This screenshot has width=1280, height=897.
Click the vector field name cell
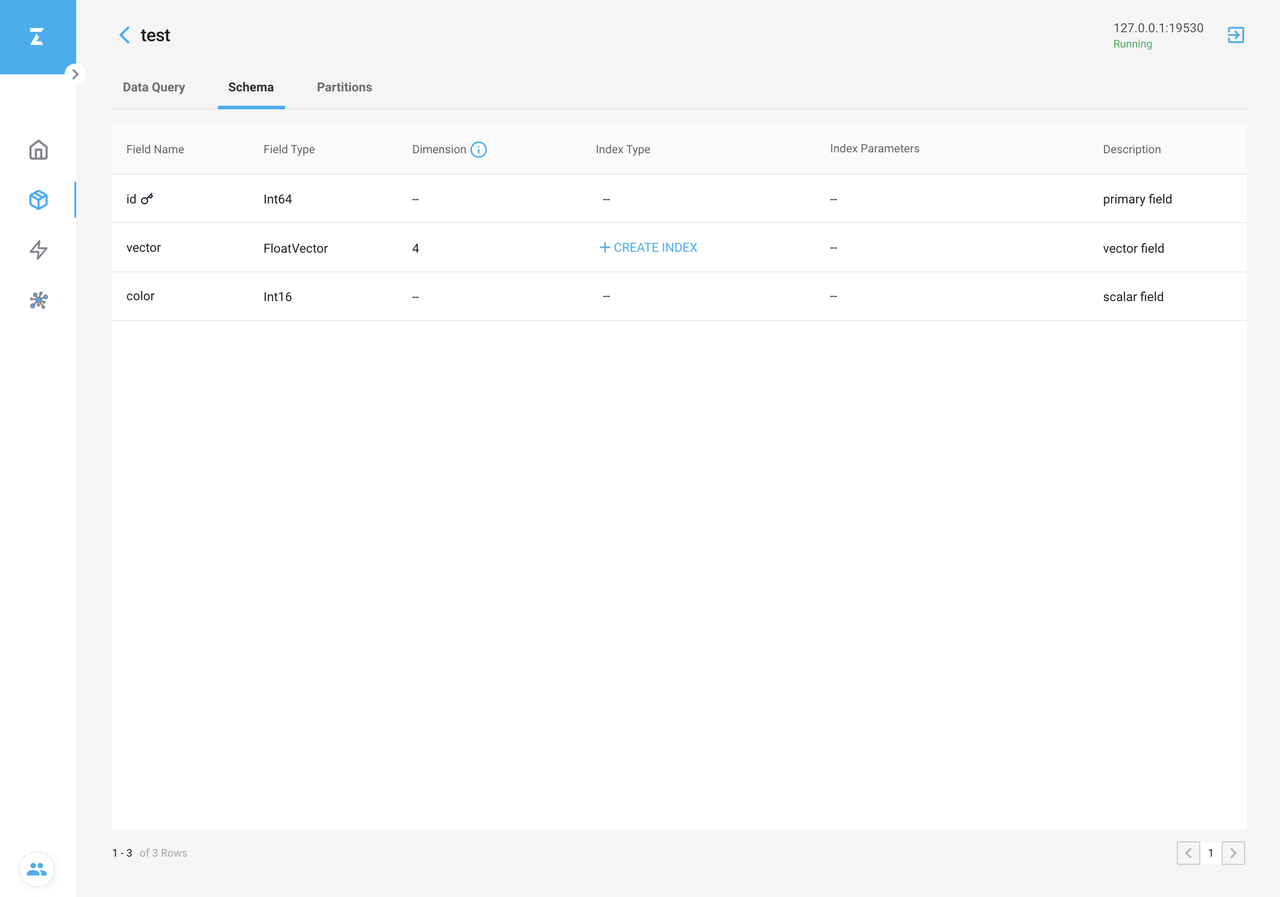pos(144,247)
